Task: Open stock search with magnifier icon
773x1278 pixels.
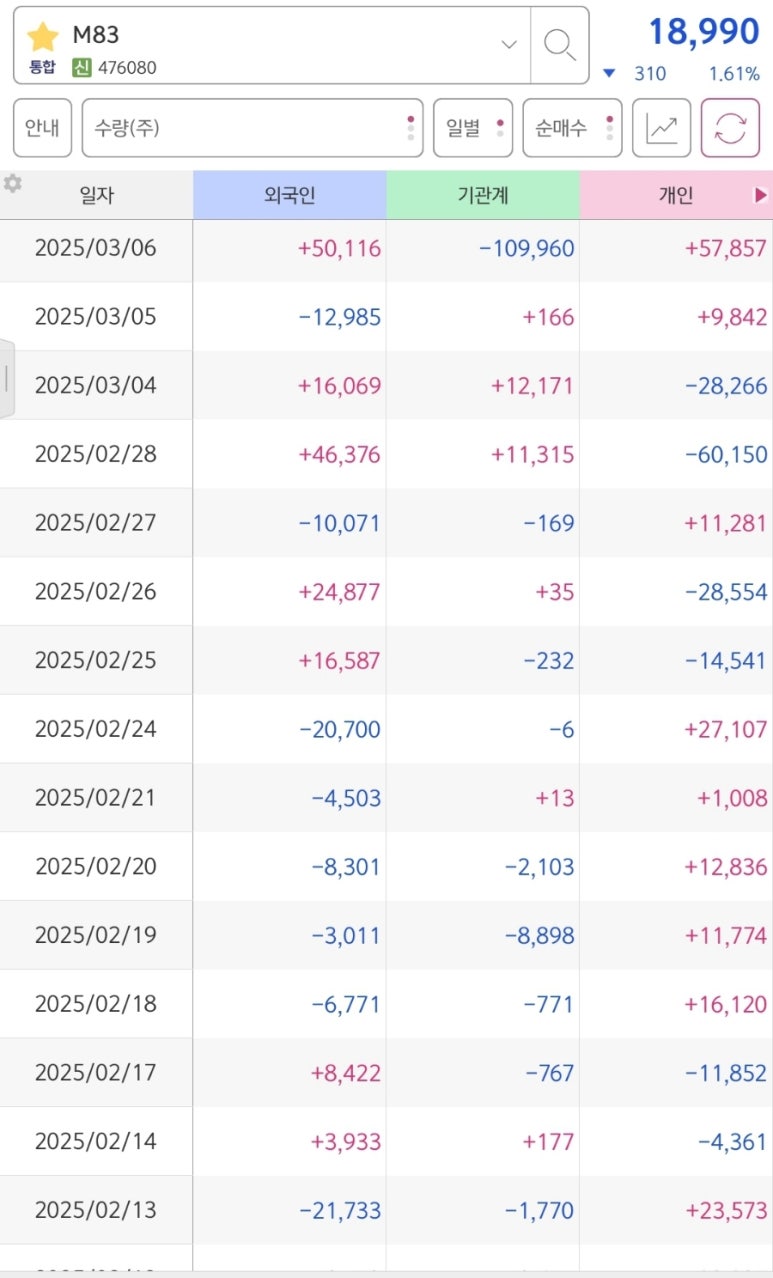Action: click(x=559, y=45)
